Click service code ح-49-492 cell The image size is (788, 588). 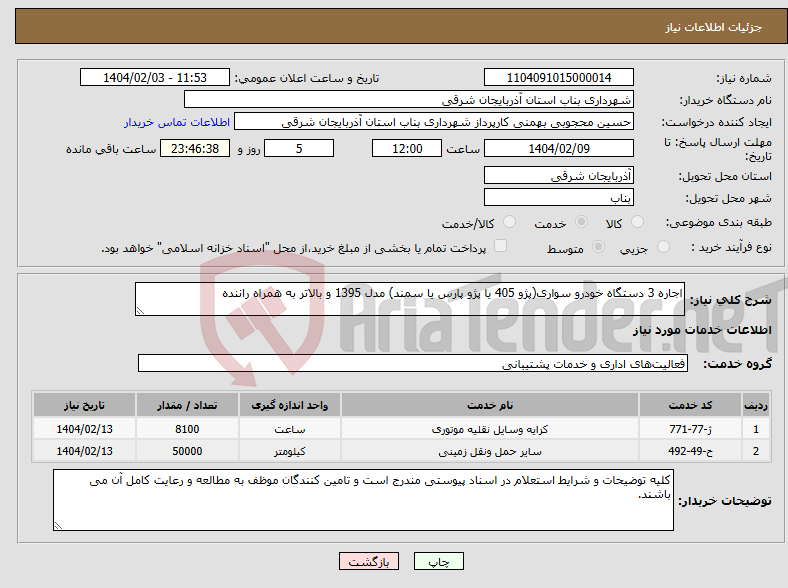pos(691,451)
